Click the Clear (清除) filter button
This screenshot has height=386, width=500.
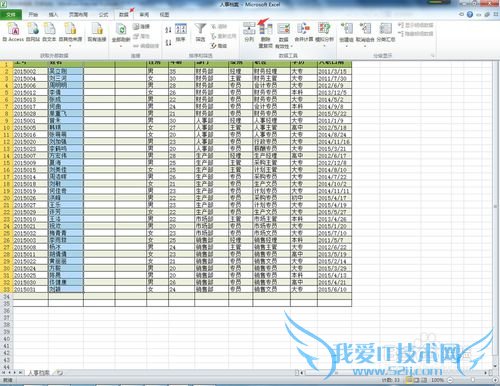pos(219,26)
